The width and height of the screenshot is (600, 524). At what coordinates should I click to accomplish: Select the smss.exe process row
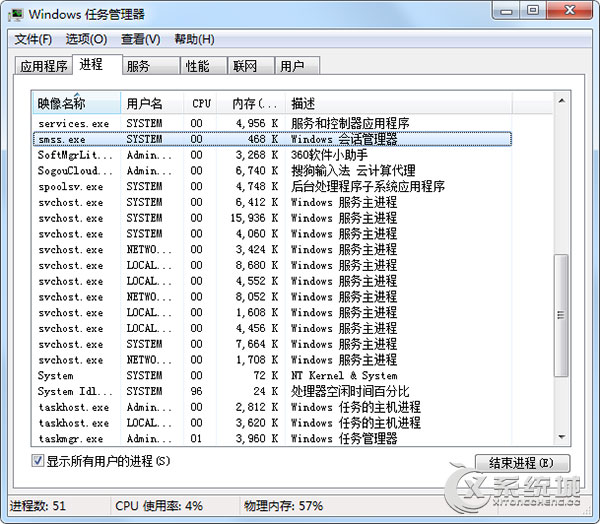point(272,139)
